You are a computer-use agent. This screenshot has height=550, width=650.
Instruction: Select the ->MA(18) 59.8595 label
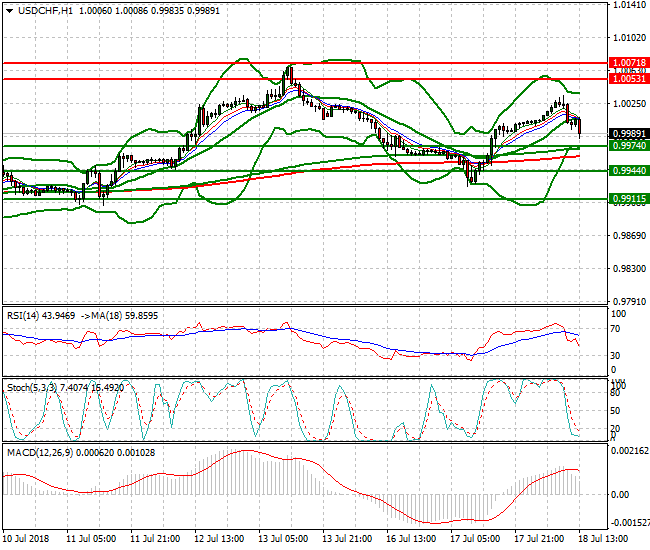pos(119,316)
